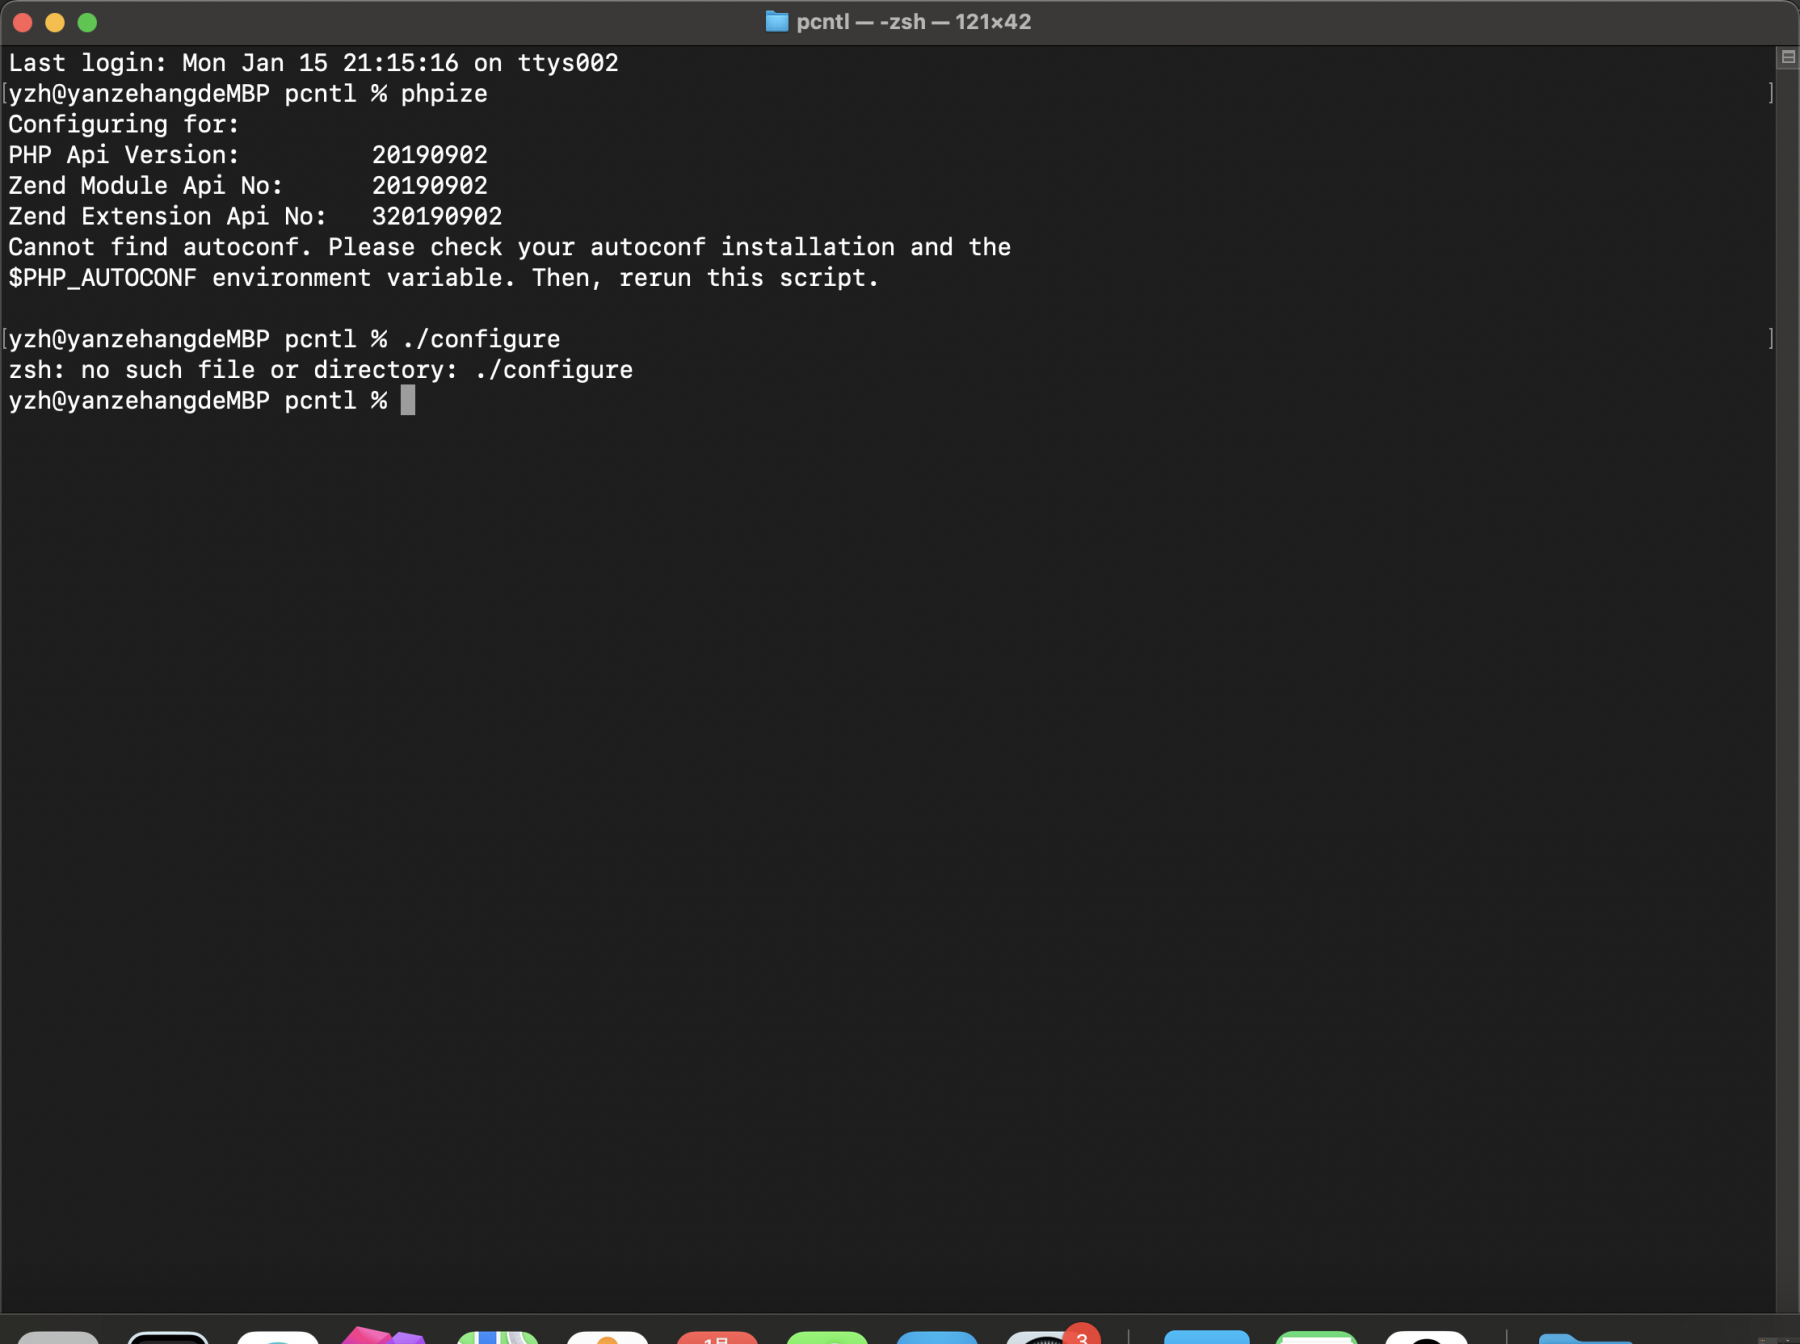Click the last prompt "yzh@yanzehangdeMBP pcntl %"

coord(198,400)
